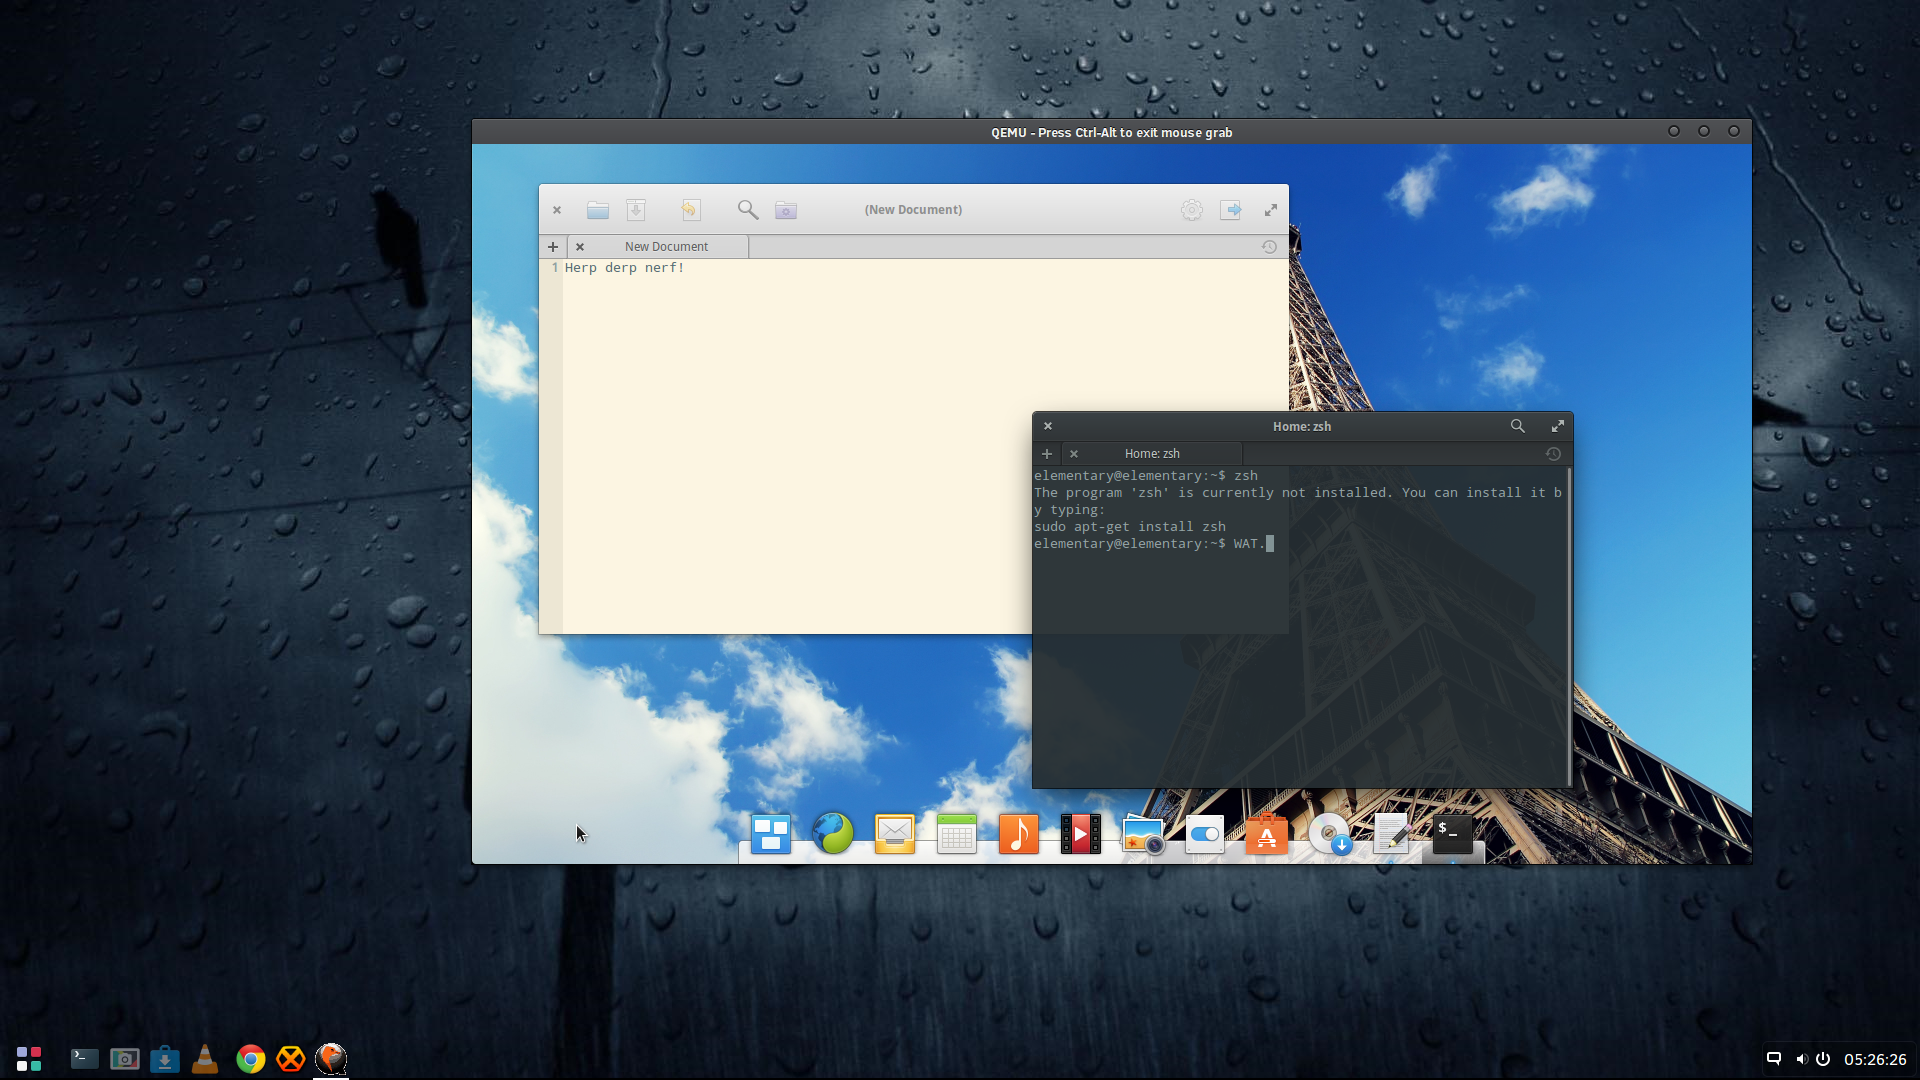Viewport: 1920px width, 1080px height.
Task: Launch the Midori web browser from dock
Action: click(833, 834)
